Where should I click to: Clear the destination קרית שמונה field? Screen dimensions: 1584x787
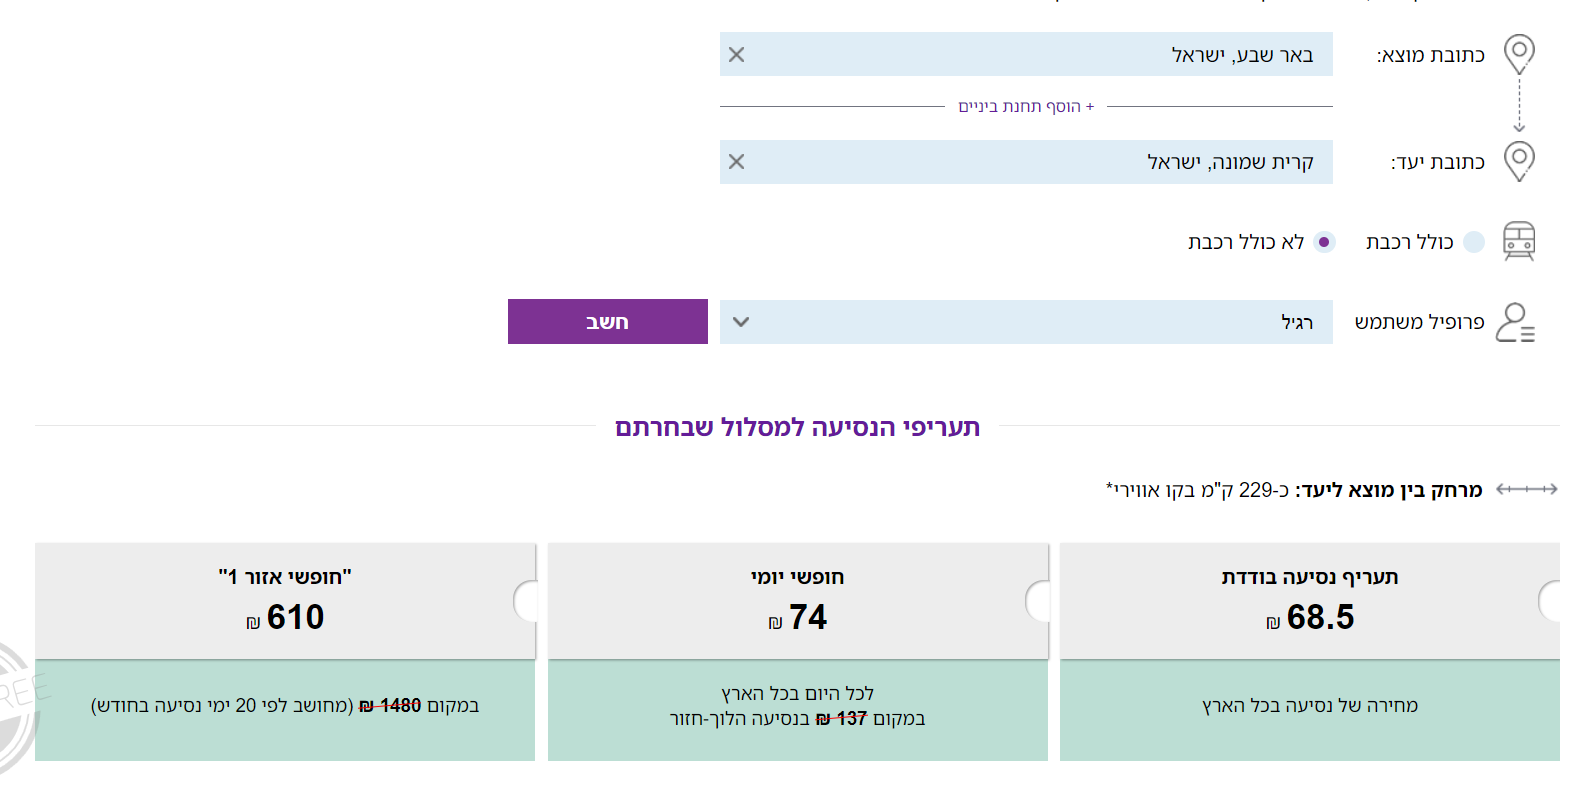[x=737, y=162]
